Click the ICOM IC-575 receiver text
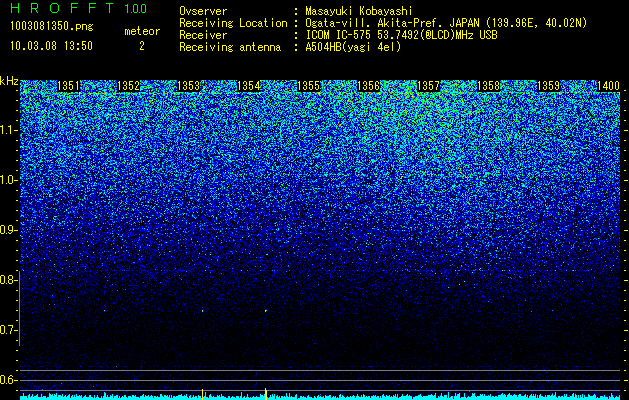Image resolution: width=629 pixels, height=400 pixels. (401, 35)
